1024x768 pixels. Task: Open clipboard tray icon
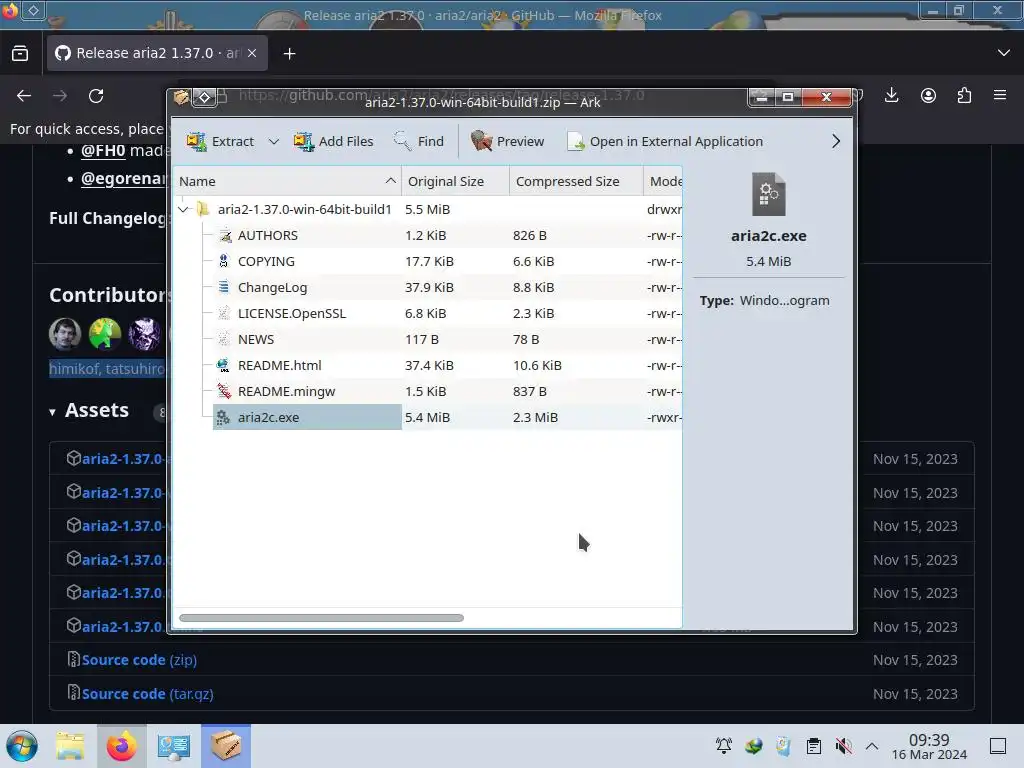[x=814, y=746]
